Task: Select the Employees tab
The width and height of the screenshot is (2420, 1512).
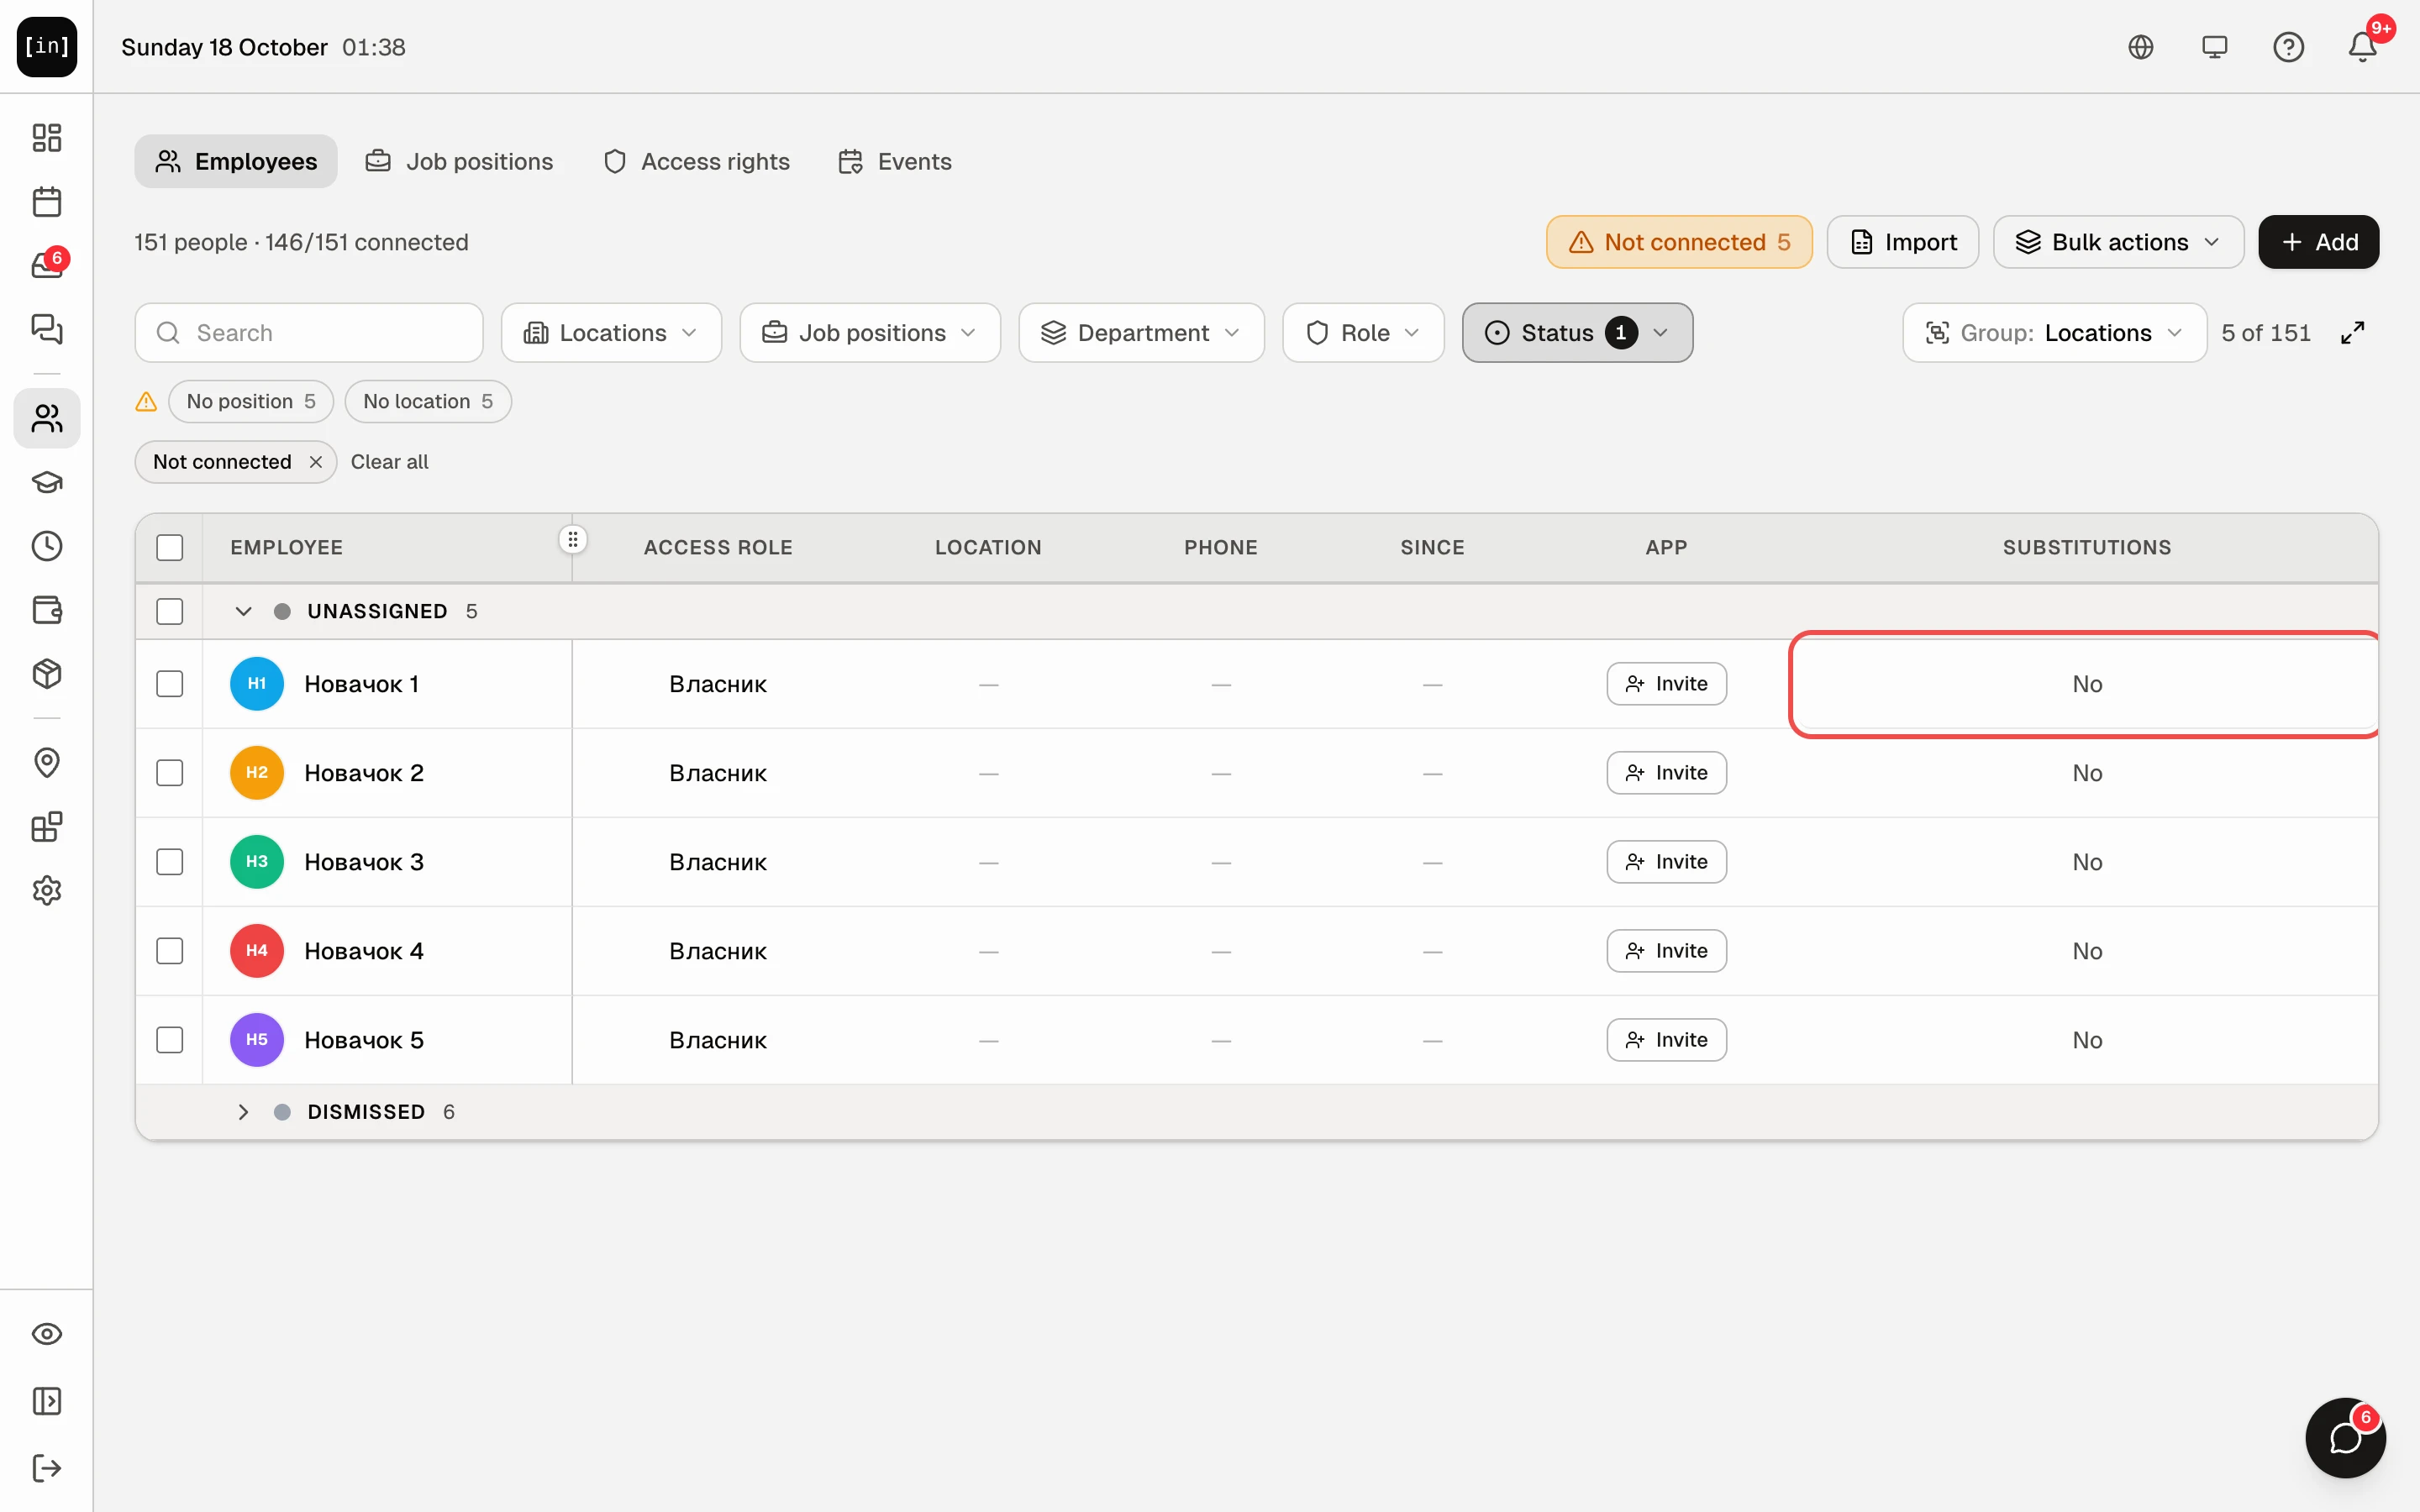Action: tap(236, 161)
